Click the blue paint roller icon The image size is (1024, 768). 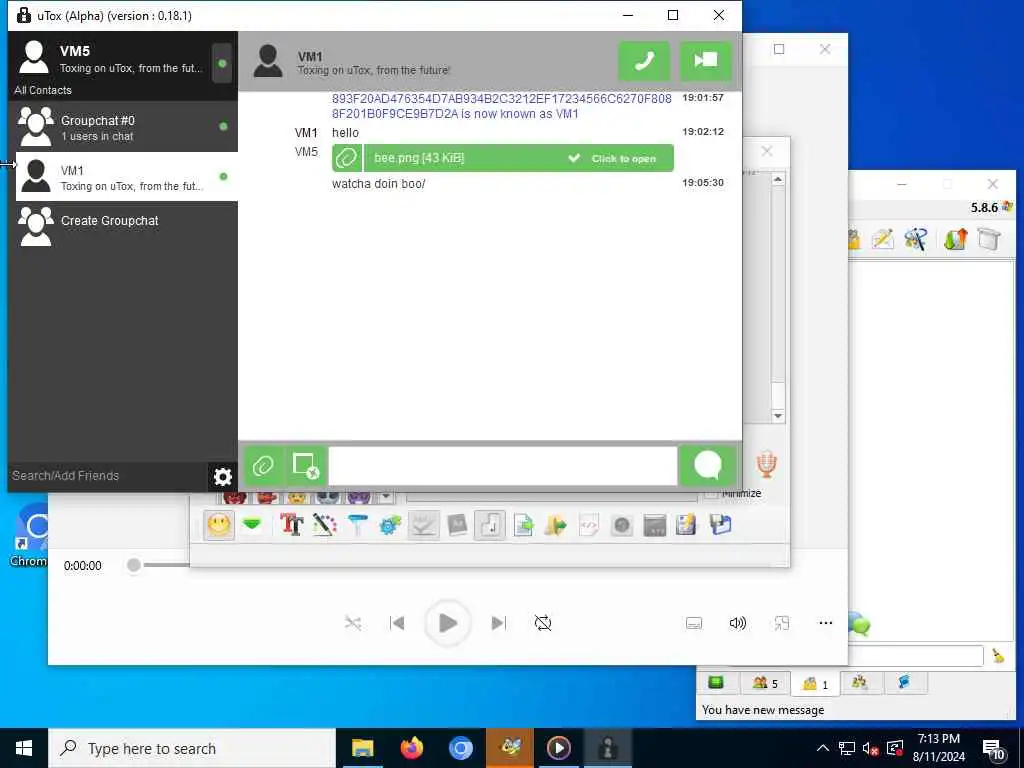click(357, 524)
